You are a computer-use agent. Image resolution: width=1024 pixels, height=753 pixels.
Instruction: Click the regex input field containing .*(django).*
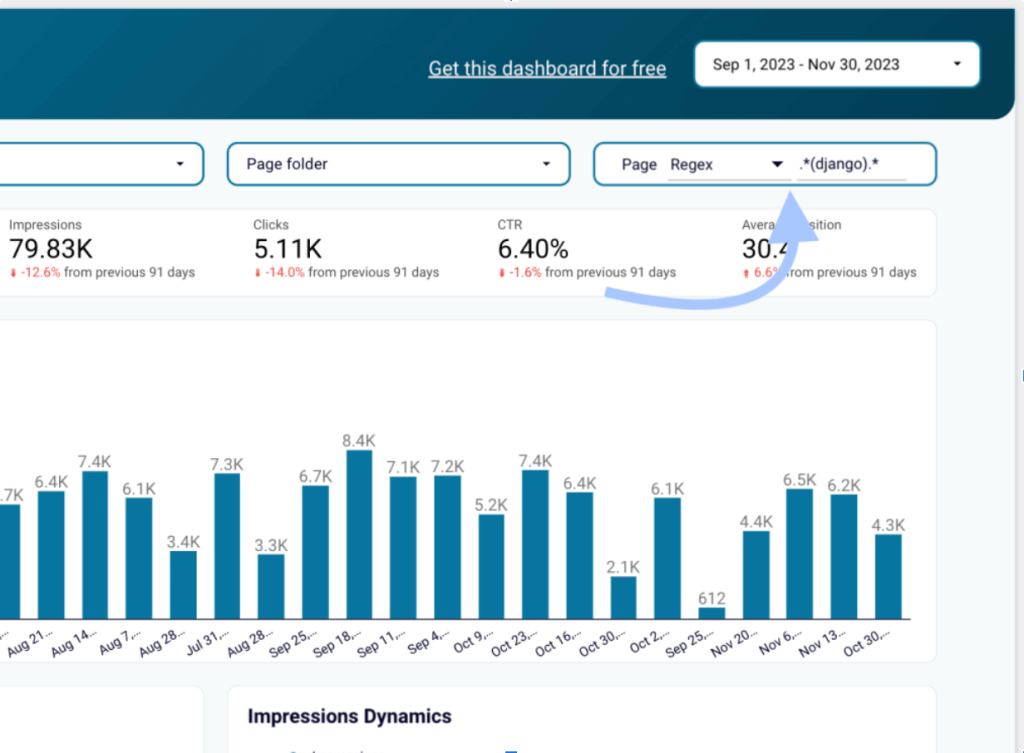(851, 165)
